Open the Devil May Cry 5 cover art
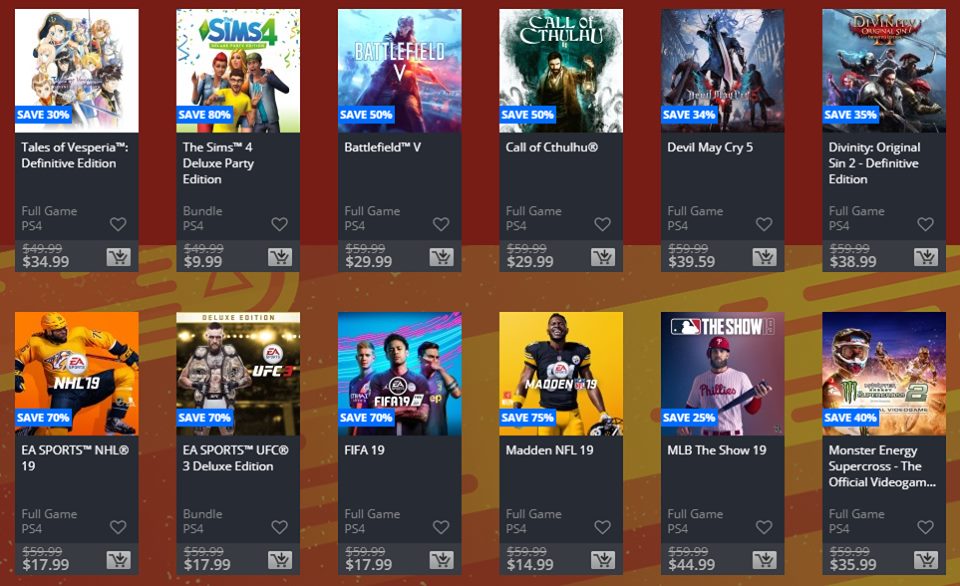Image resolution: width=960 pixels, height=586 pixels. [x=722, y=70]
